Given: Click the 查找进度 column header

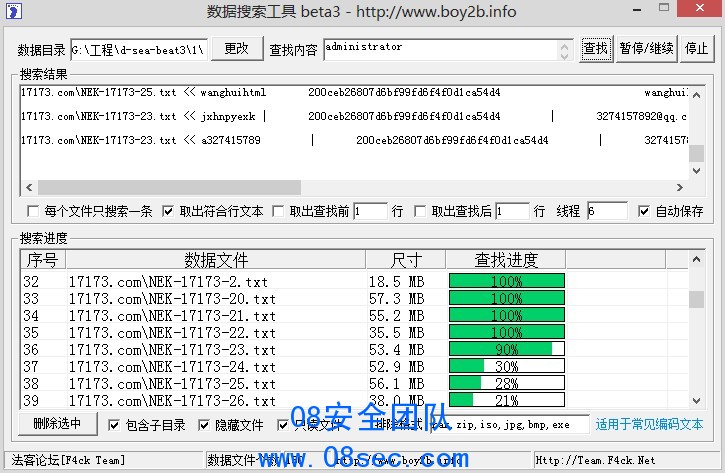Looking at the screenshot, I should [506, 259].
